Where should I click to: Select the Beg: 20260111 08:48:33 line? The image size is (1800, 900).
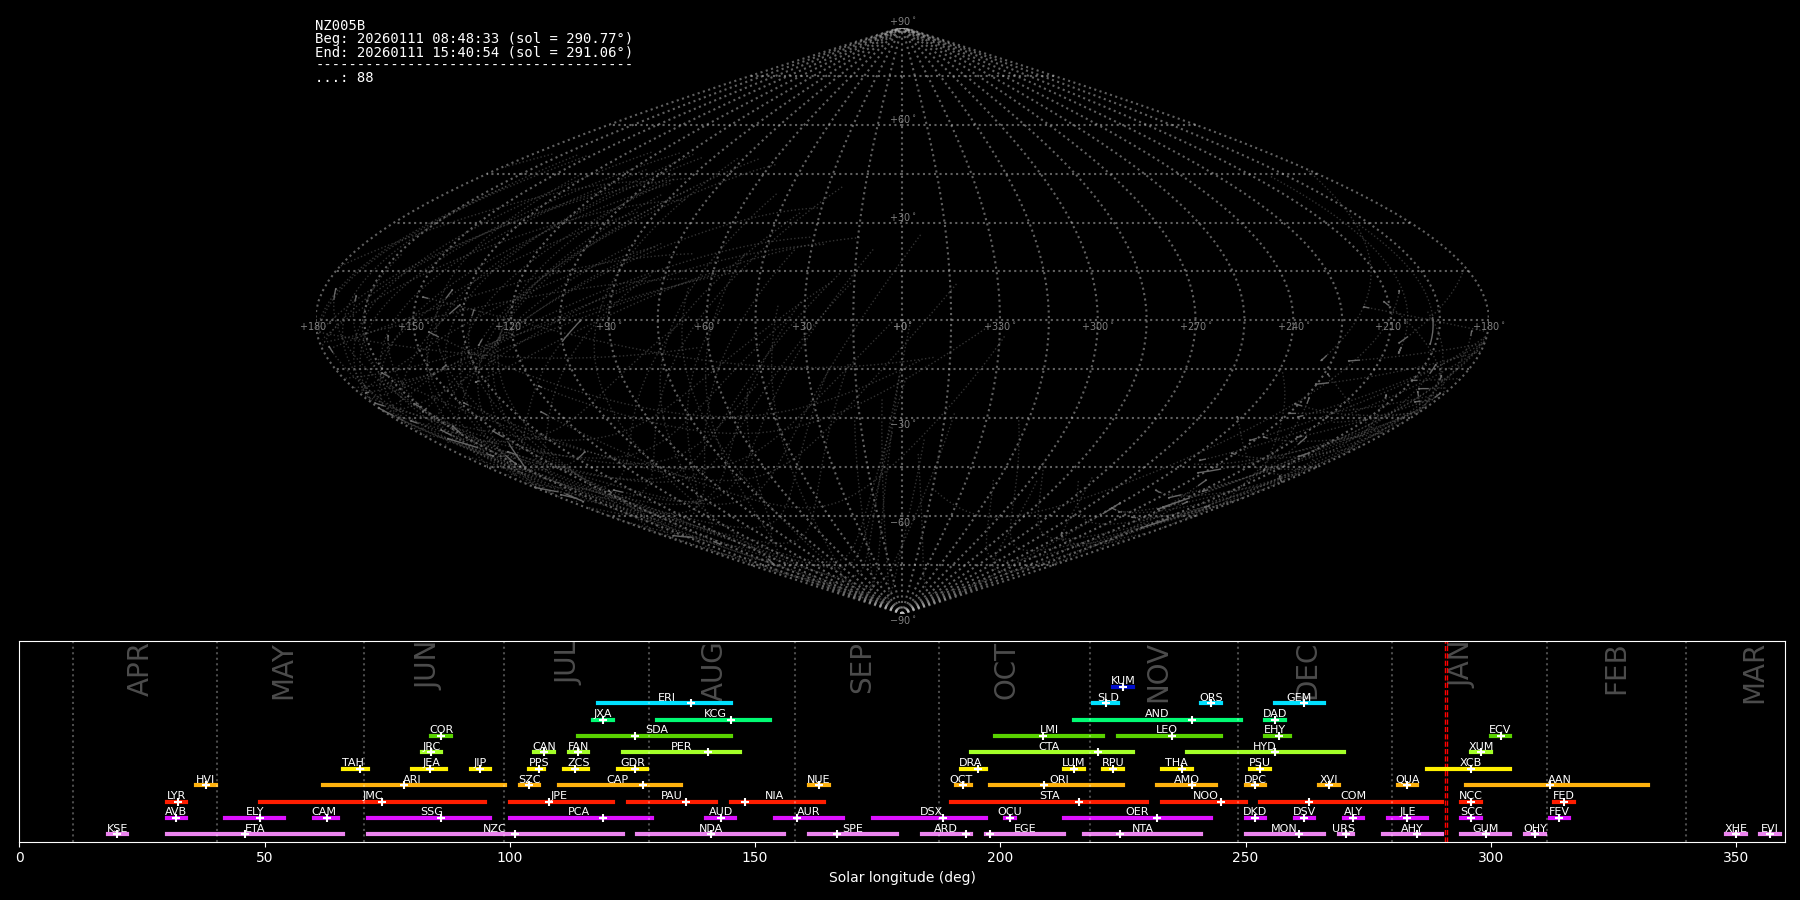[x=474, y=39]
